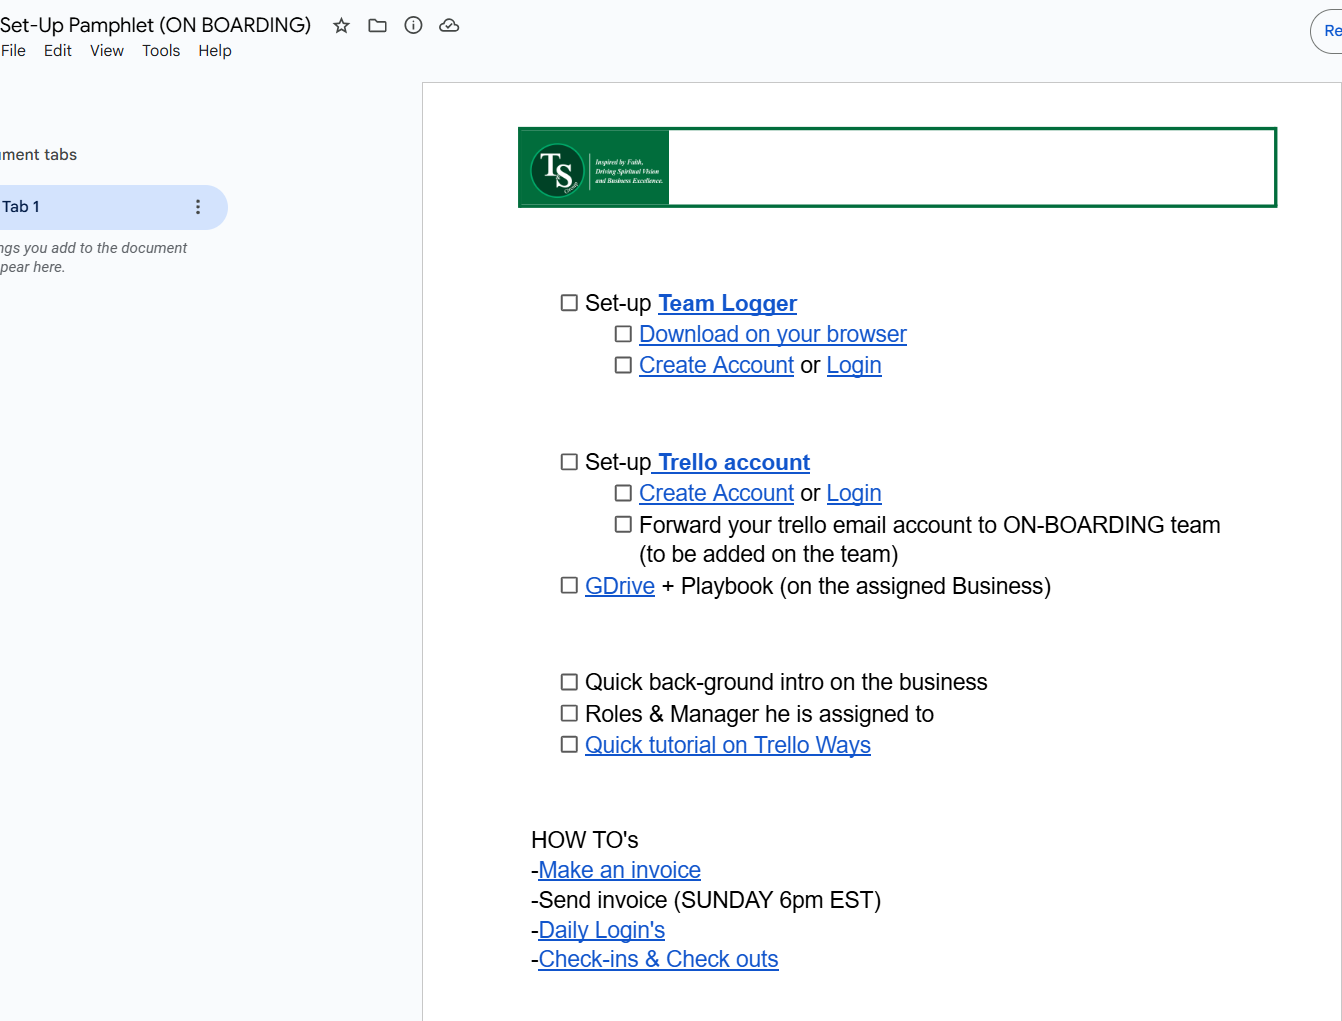Click the HOW TO's heading text
Image resolution: width=1342 pixels, height=1021 pixels.
(x=585, y=840)
